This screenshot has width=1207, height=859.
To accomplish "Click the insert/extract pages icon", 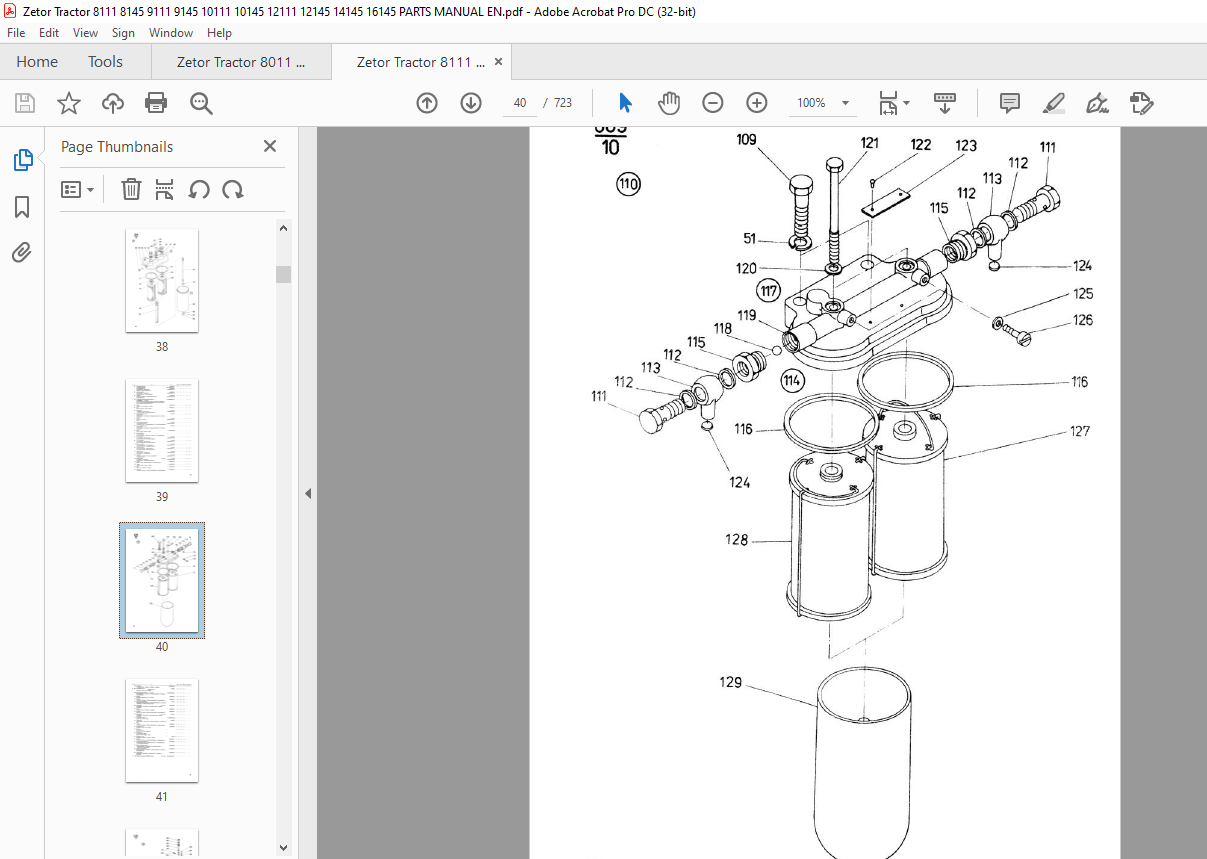I will (x=165, y=189).
